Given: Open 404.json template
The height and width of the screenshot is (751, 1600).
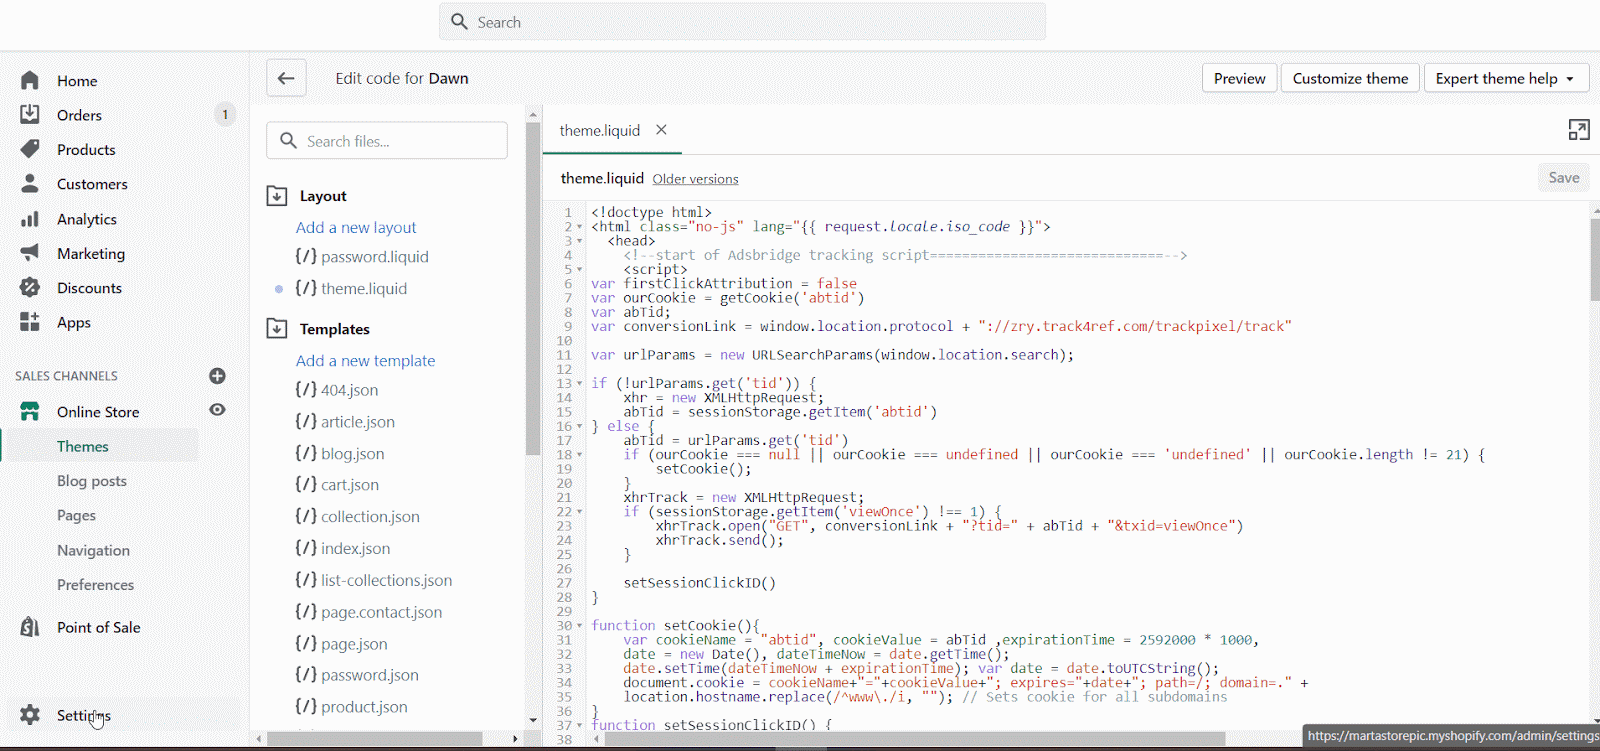Looking at the screenshot, I should [337, 390].
